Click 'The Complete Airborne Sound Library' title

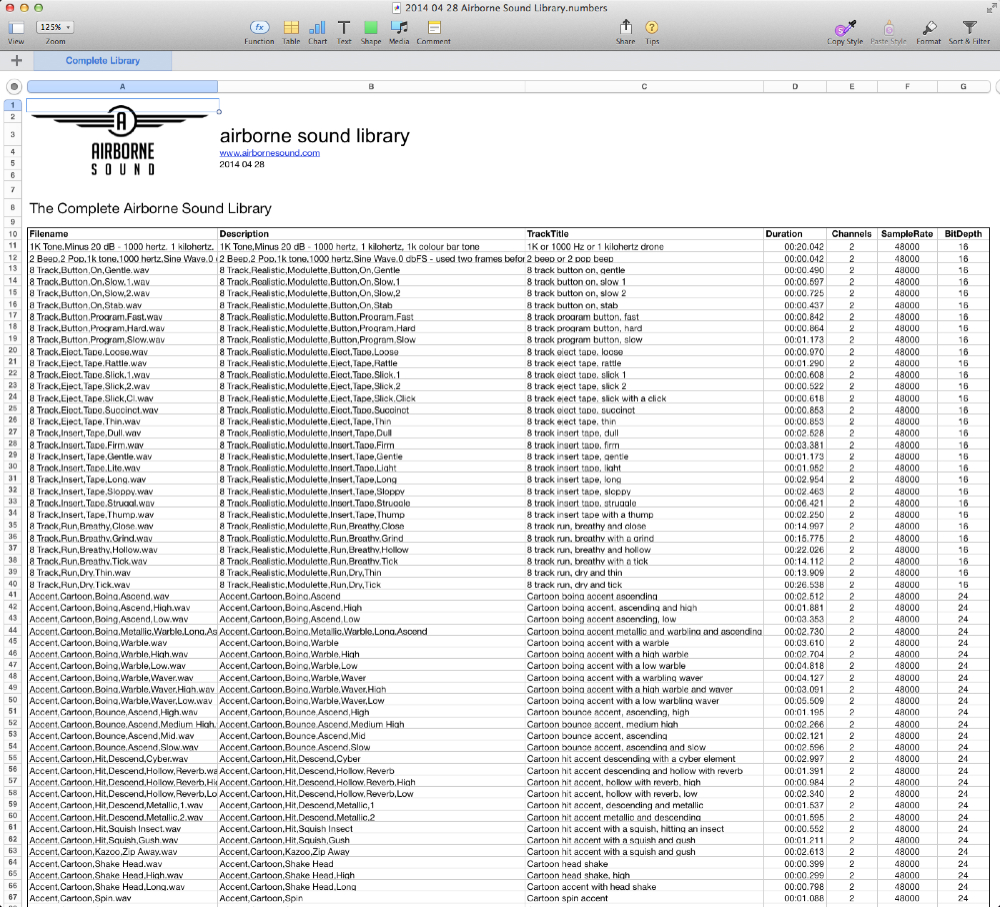151,209
